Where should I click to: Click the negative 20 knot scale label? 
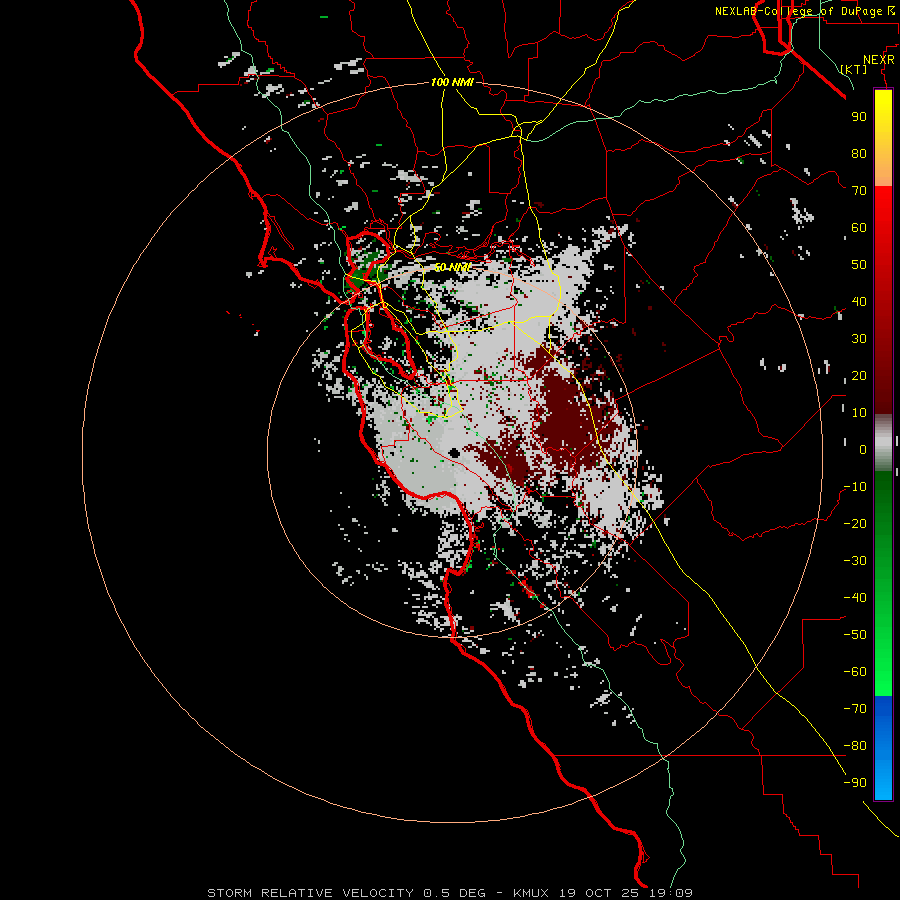coord(855,523)
